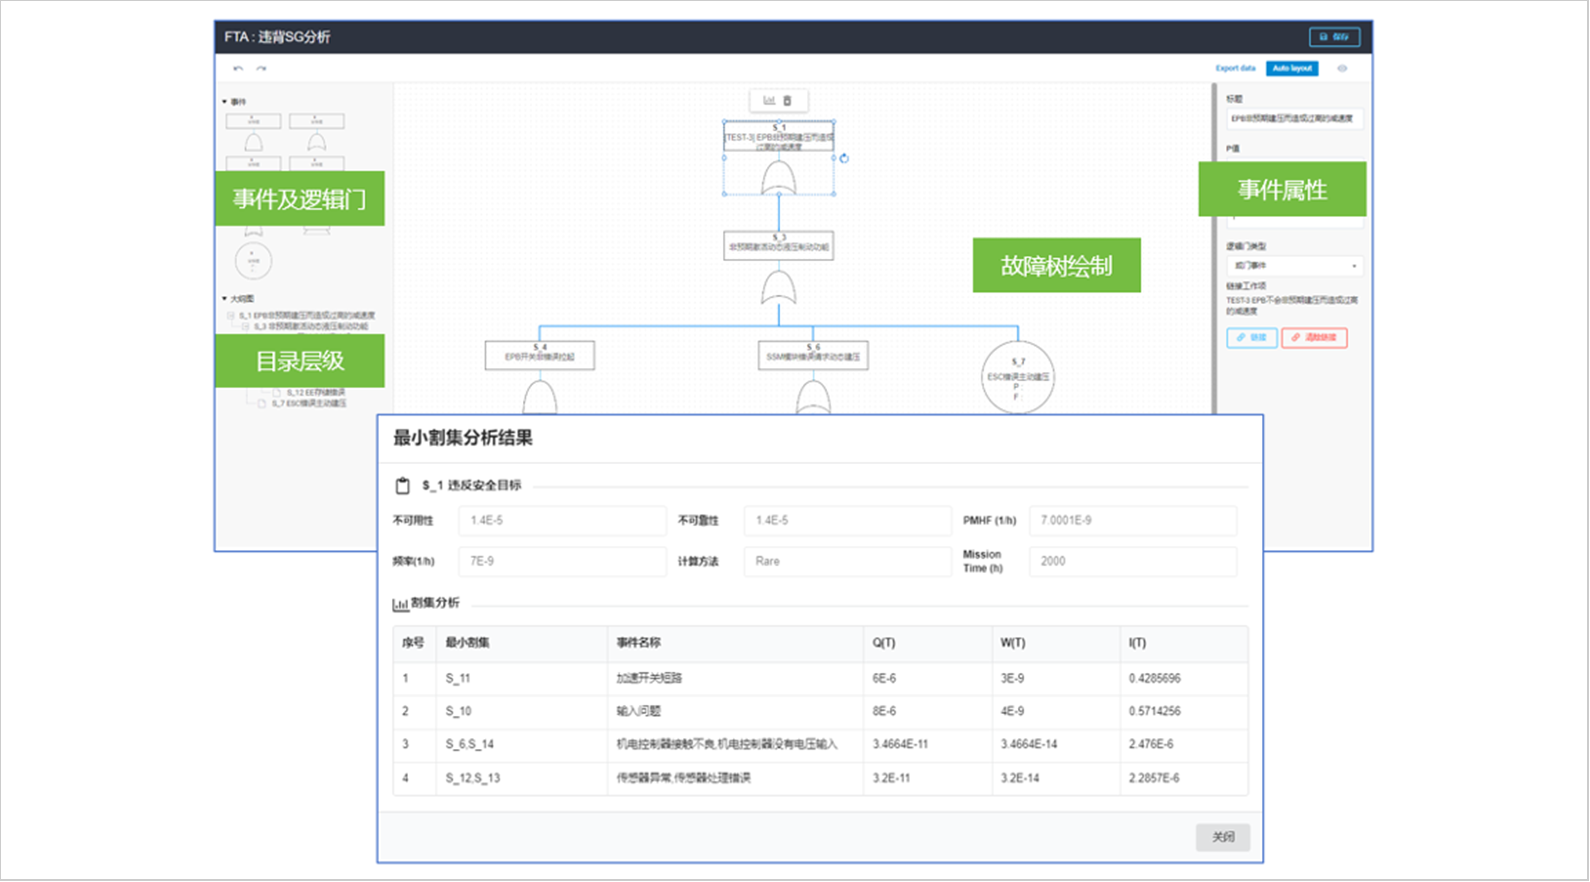Viewport: 1590px width, 882px height.
Task: Click the 保存 save button
Action: [x=1334, y=37]
